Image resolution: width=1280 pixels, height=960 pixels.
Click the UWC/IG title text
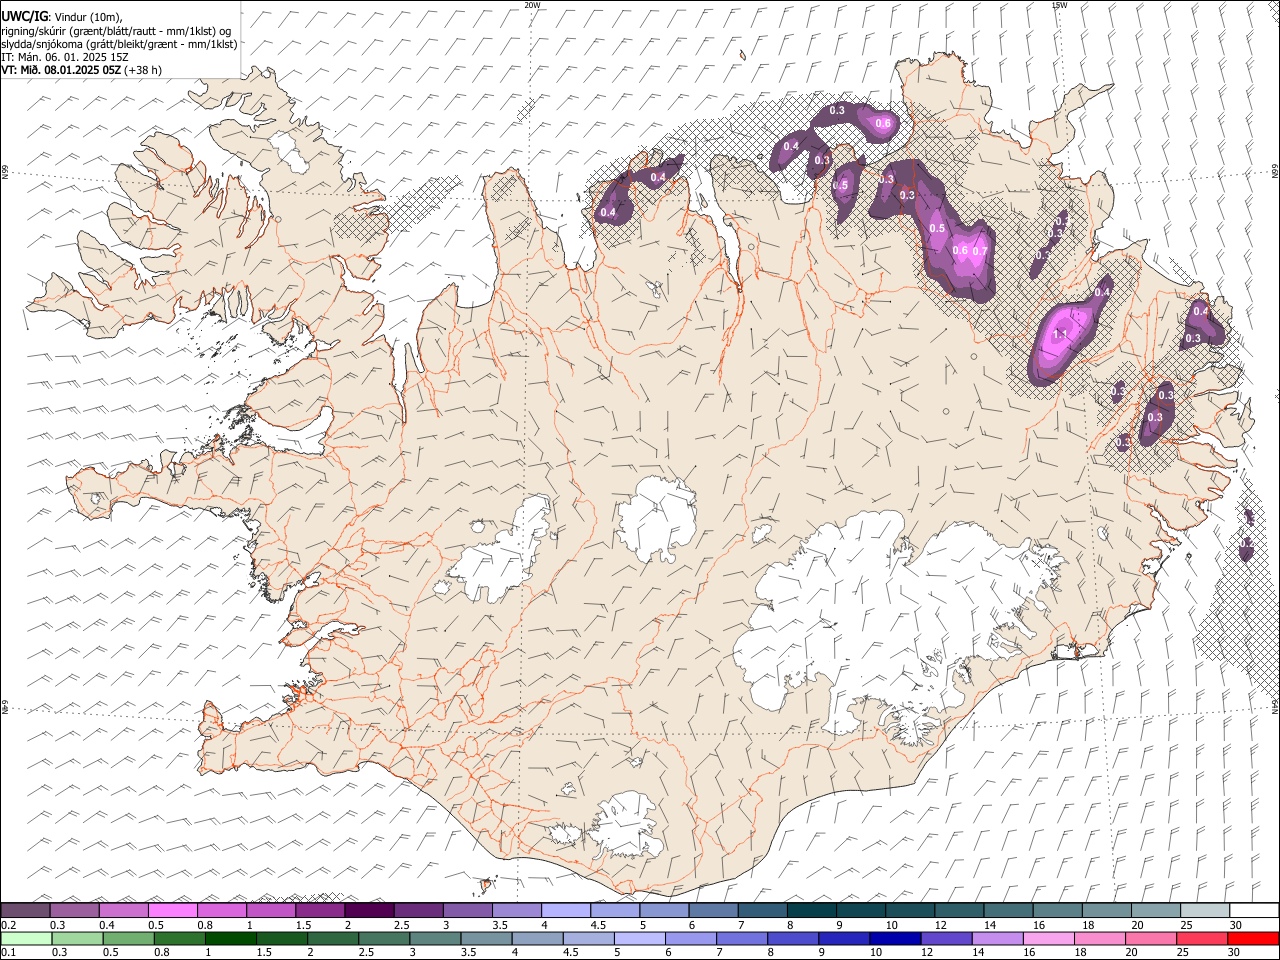pos(23,16)
